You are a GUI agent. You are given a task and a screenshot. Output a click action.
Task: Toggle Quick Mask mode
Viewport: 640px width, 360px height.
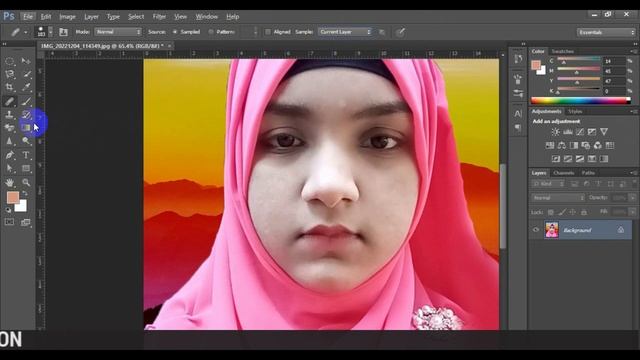[x=9, y=222]
